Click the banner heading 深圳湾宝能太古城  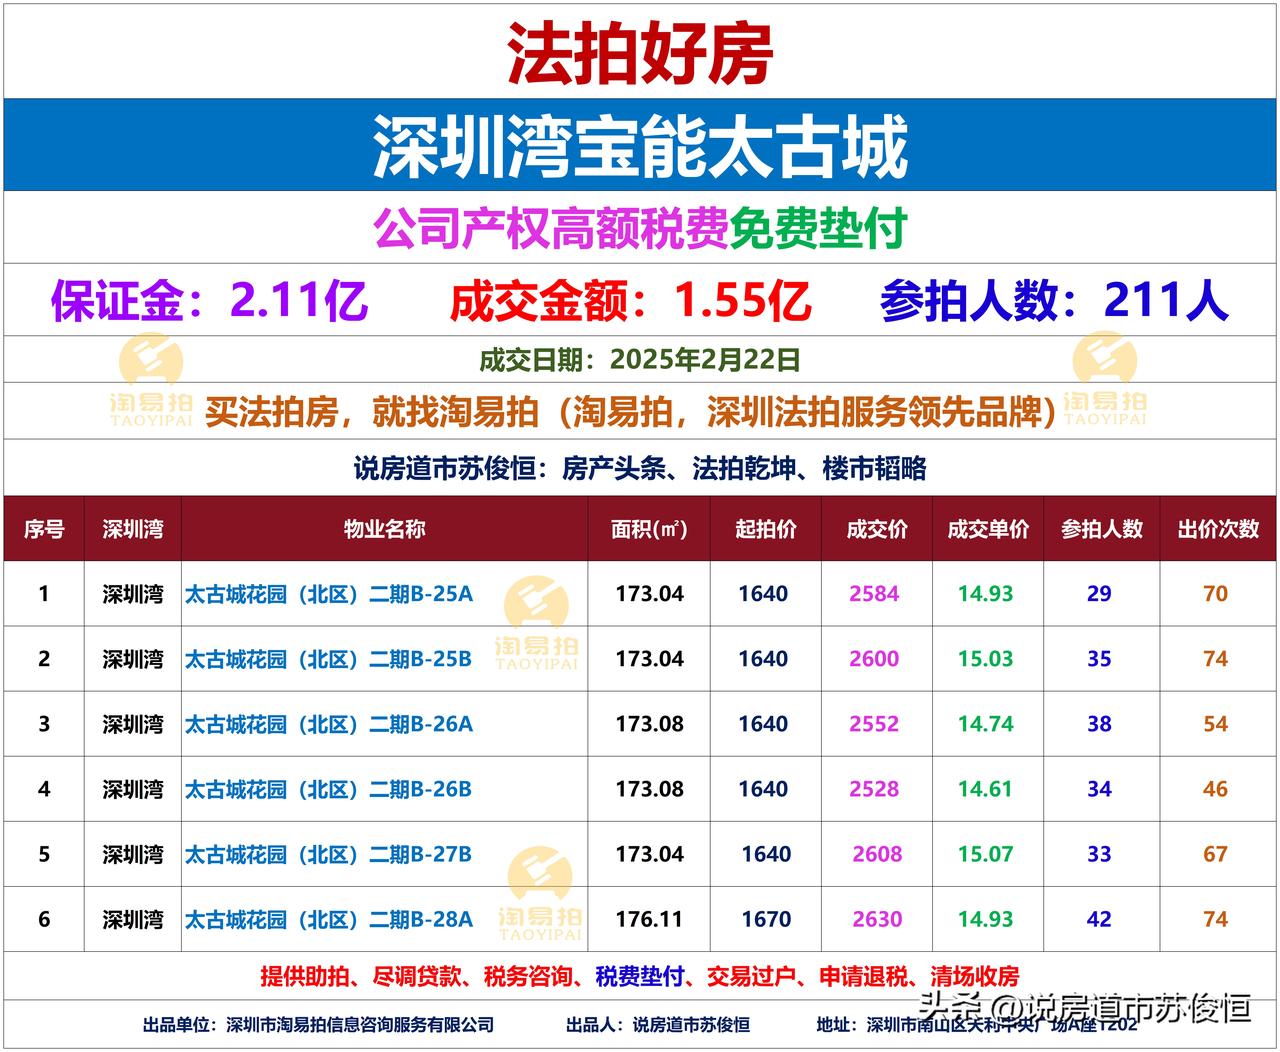[640, 147]
